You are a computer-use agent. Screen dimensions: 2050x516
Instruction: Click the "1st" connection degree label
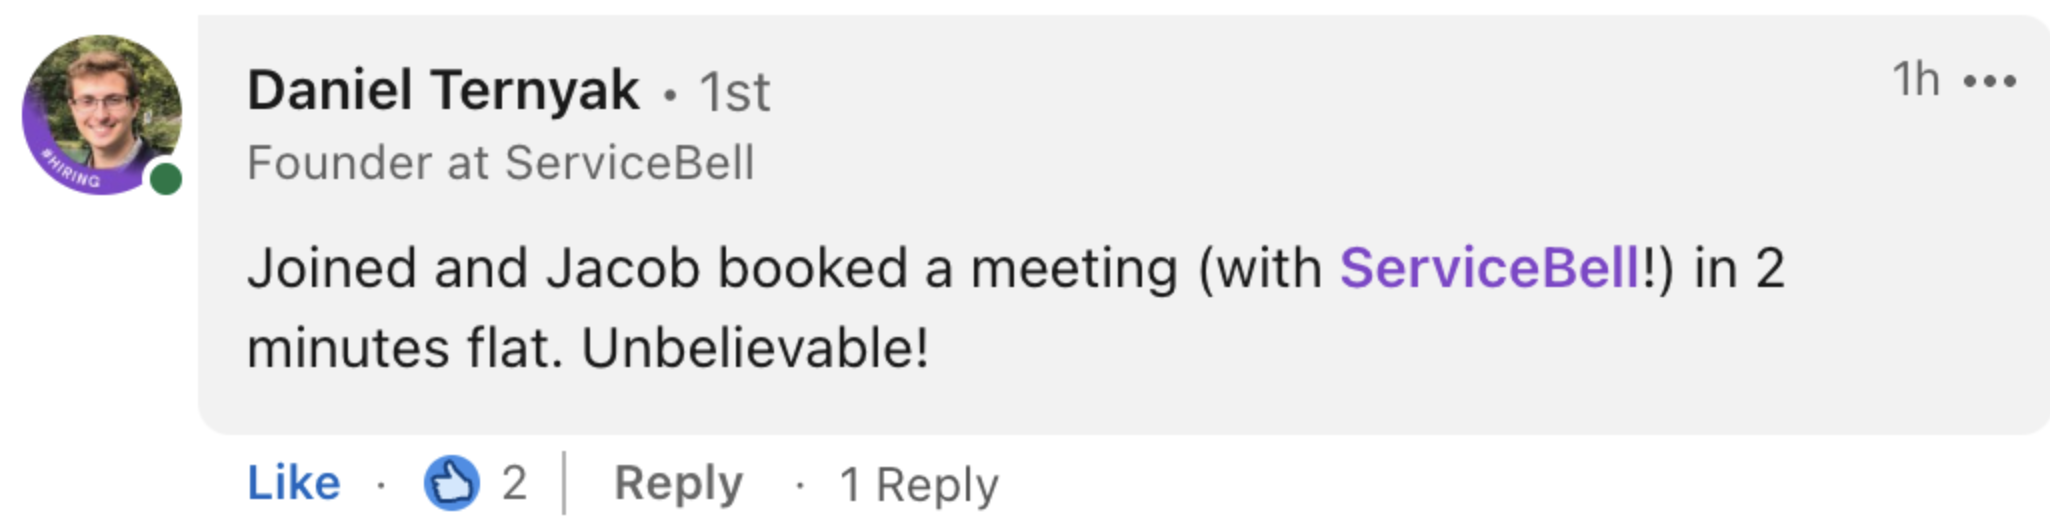click(x=735, y=93)
